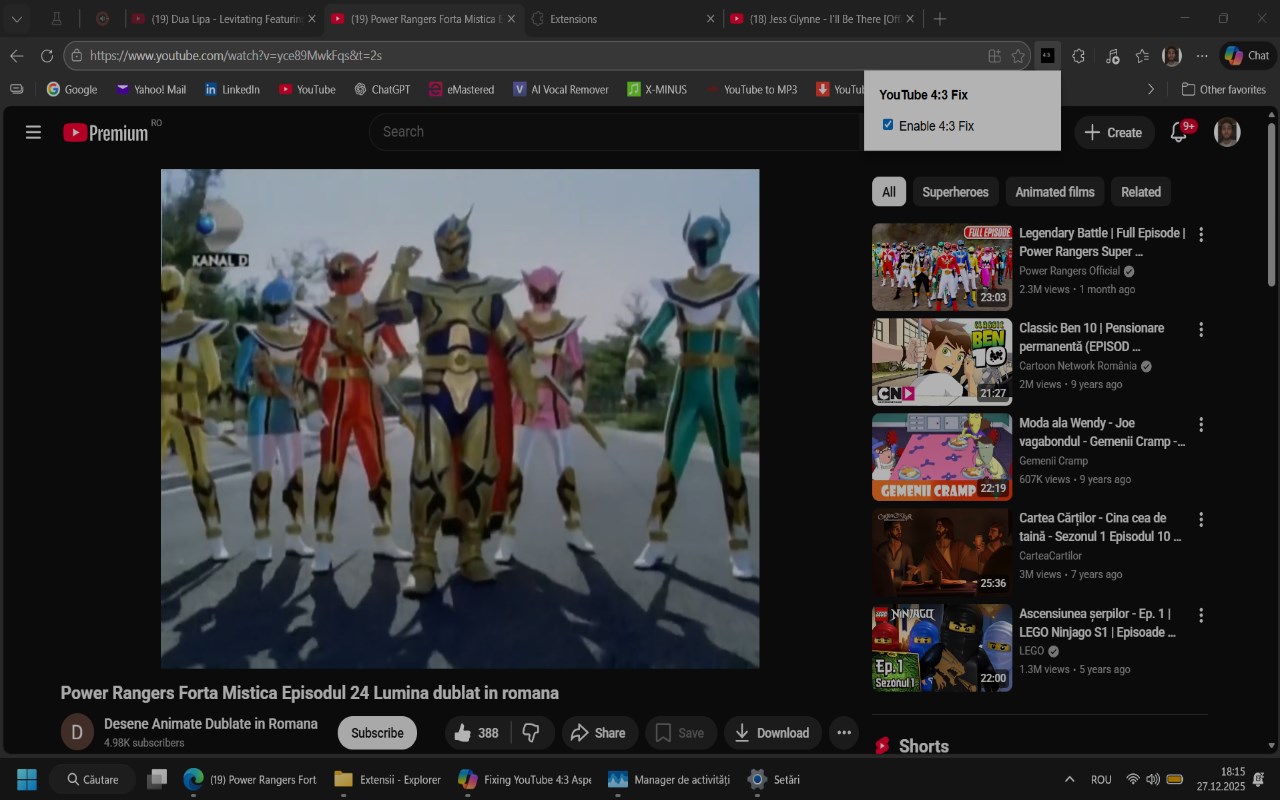Click the YouTube 4:3 Fix extension icon
1280x800 pixels.
[1046, 56]
